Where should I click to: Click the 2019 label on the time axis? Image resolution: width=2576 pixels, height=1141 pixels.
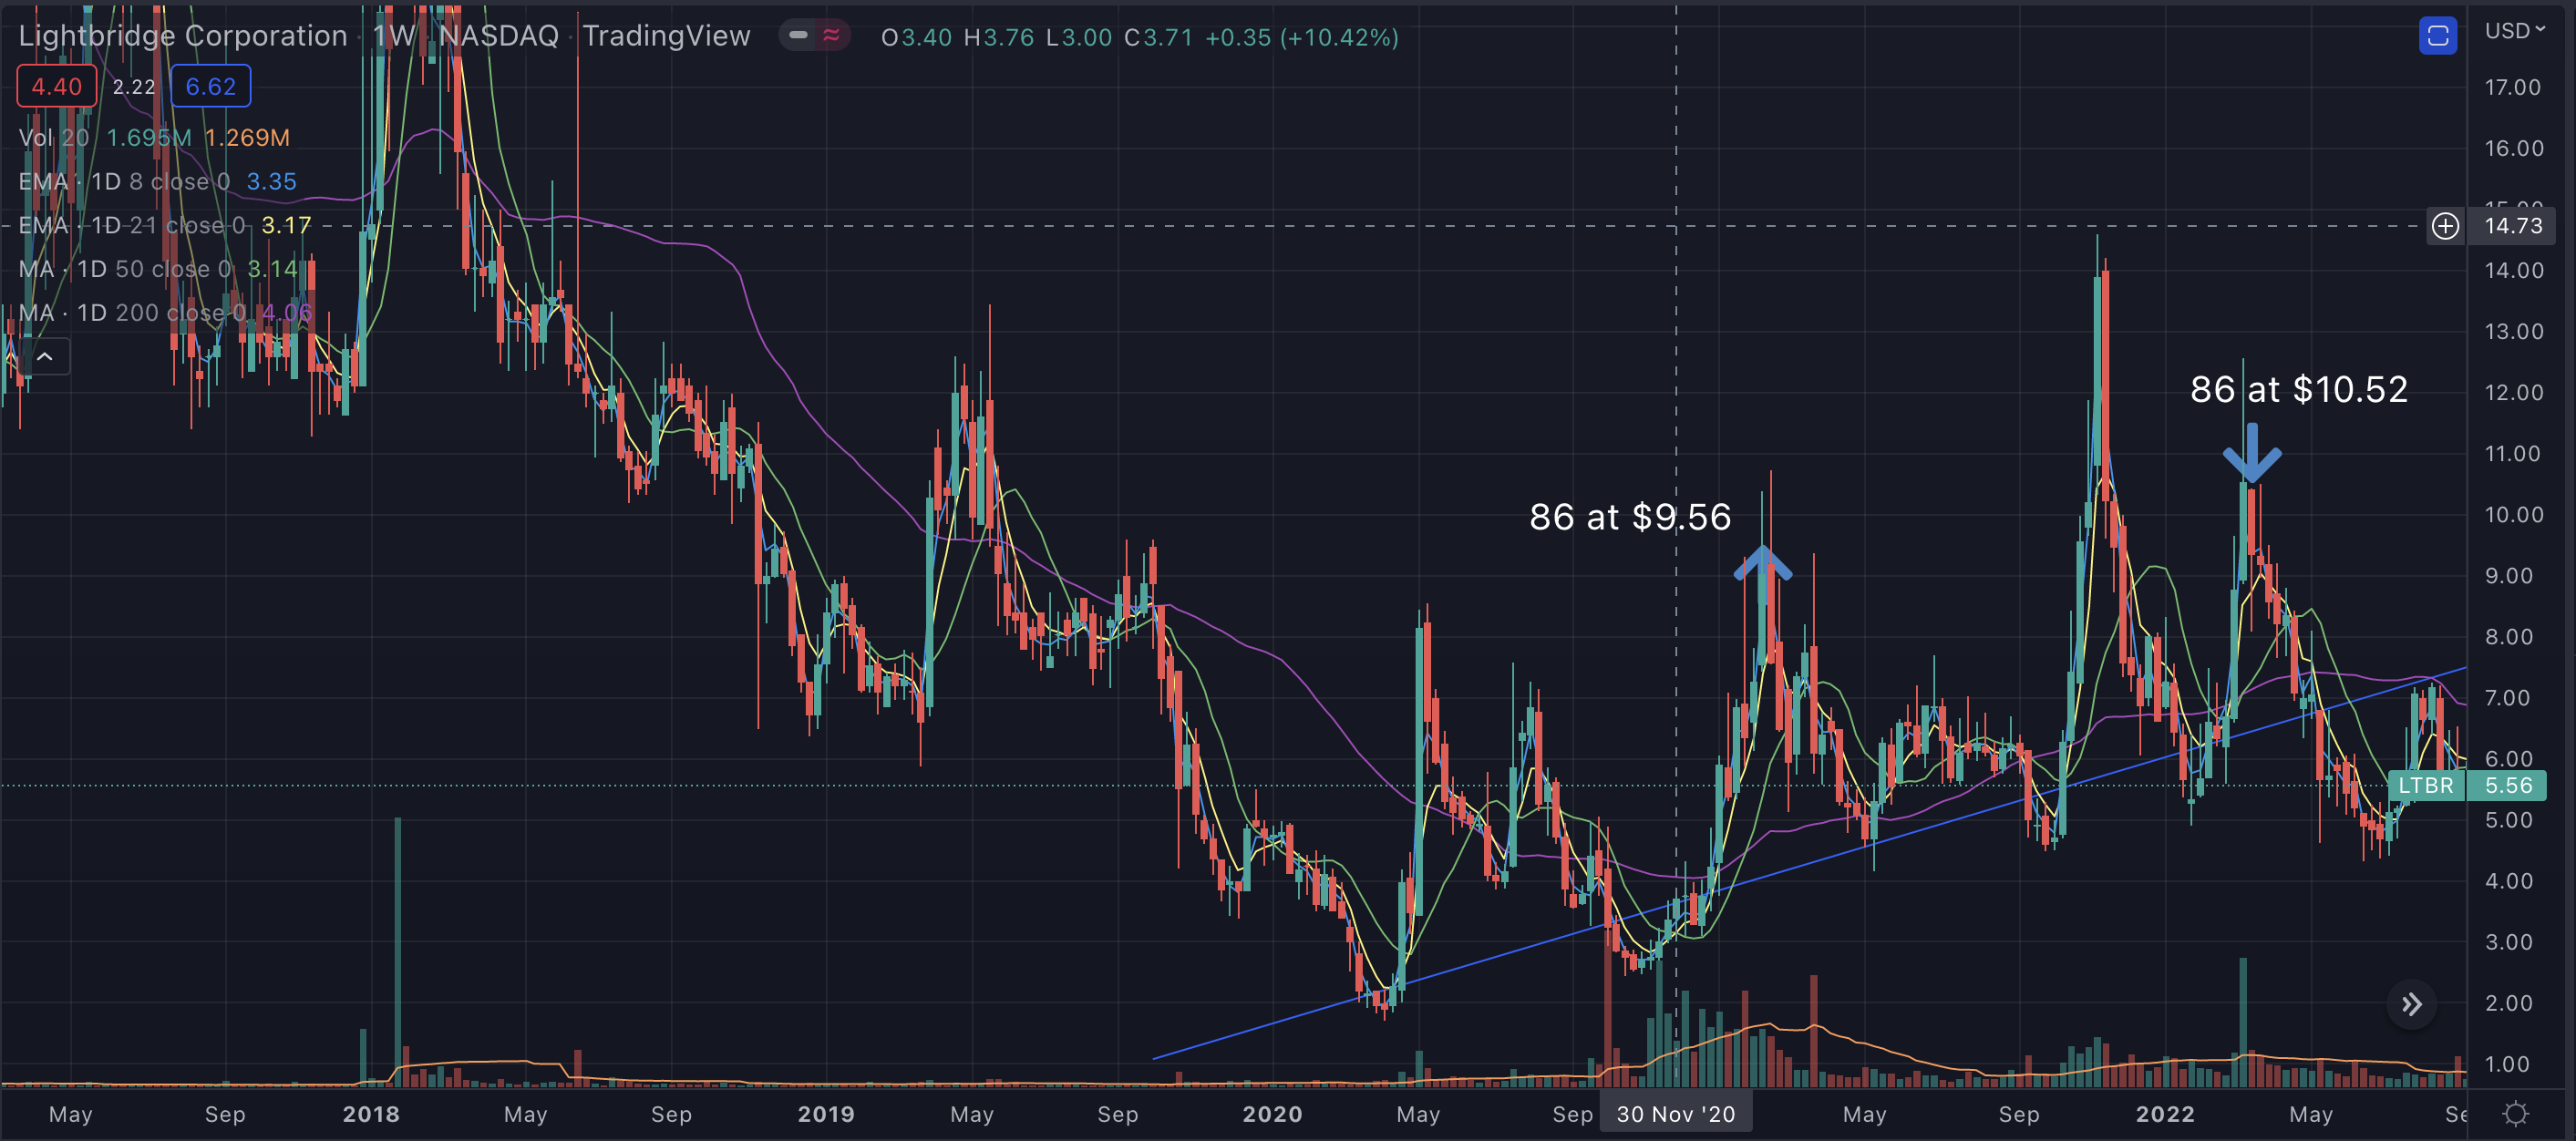pyautogui.click(x=826, y=1114)
